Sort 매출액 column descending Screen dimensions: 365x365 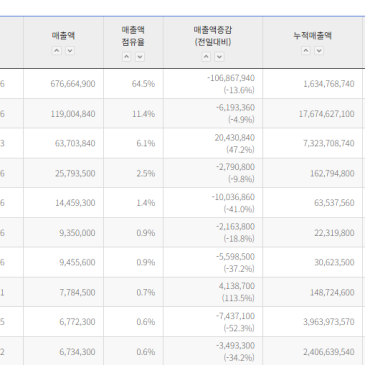pos(70,51)
